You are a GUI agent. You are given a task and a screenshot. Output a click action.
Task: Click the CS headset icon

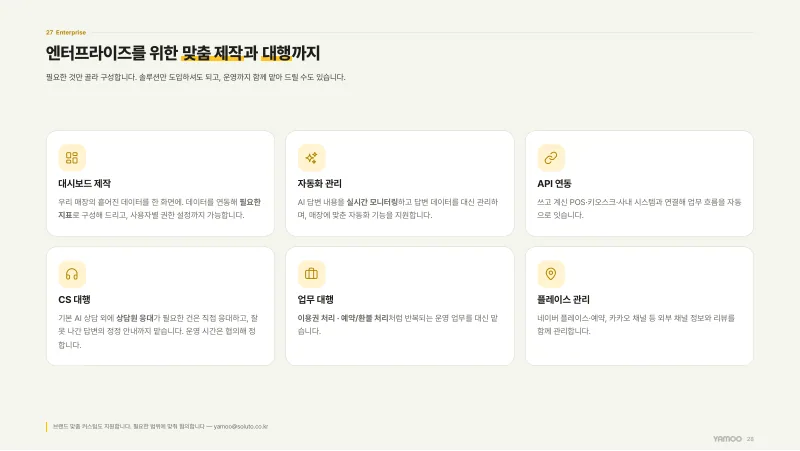(x=72, y=274)
